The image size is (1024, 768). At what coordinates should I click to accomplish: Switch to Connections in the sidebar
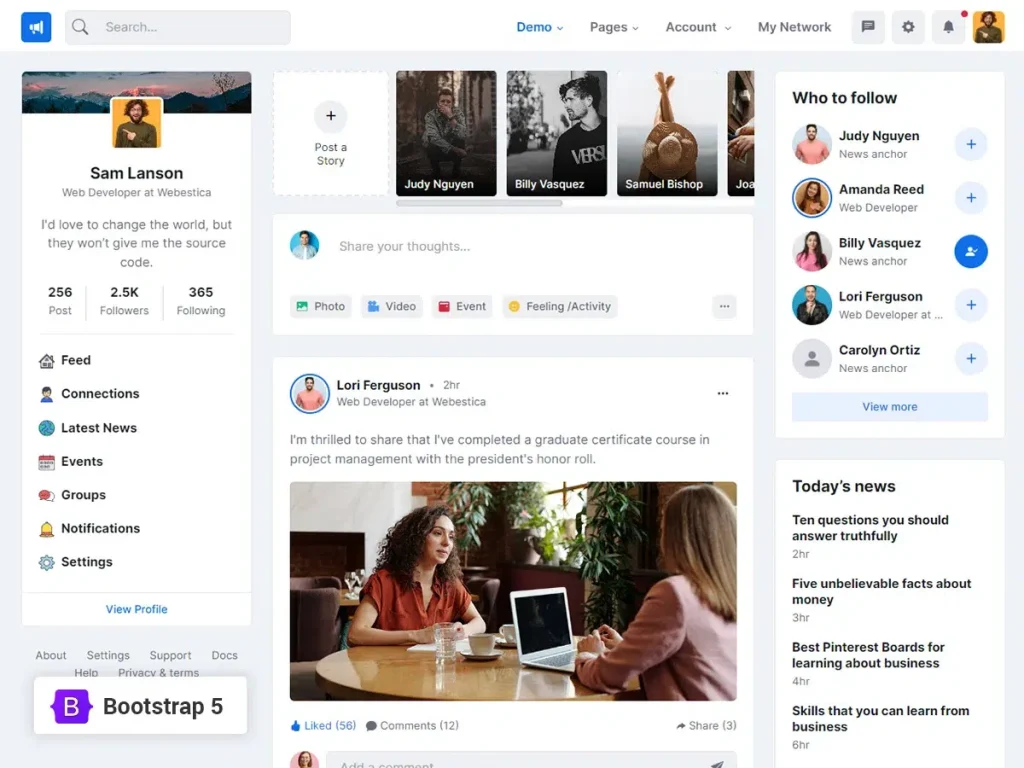(99, 394)
